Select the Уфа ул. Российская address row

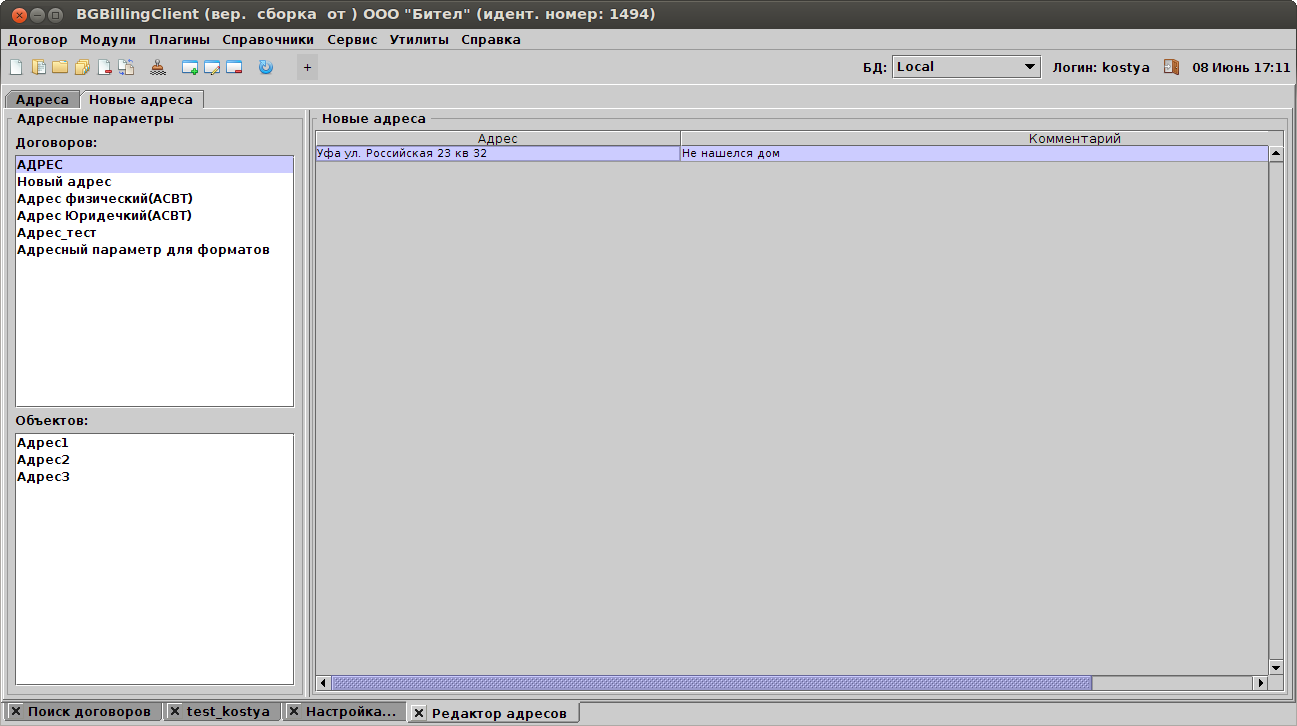(497, 154)
